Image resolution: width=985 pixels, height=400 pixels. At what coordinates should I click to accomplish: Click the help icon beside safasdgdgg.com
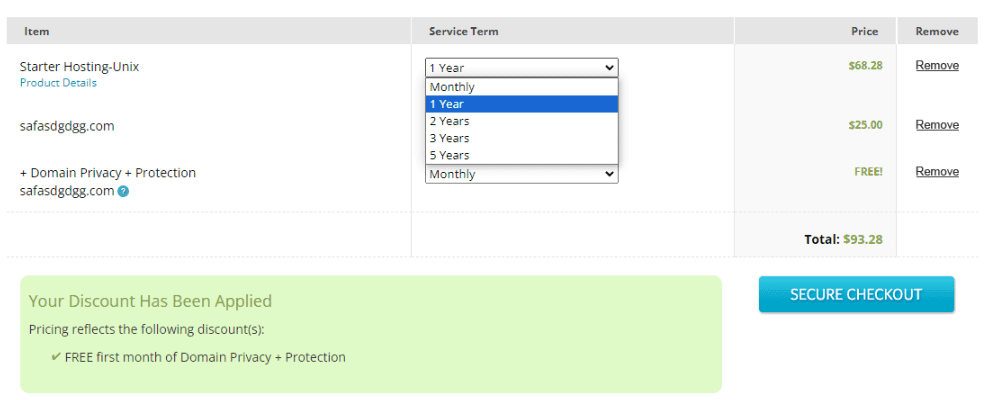(124, 192)
